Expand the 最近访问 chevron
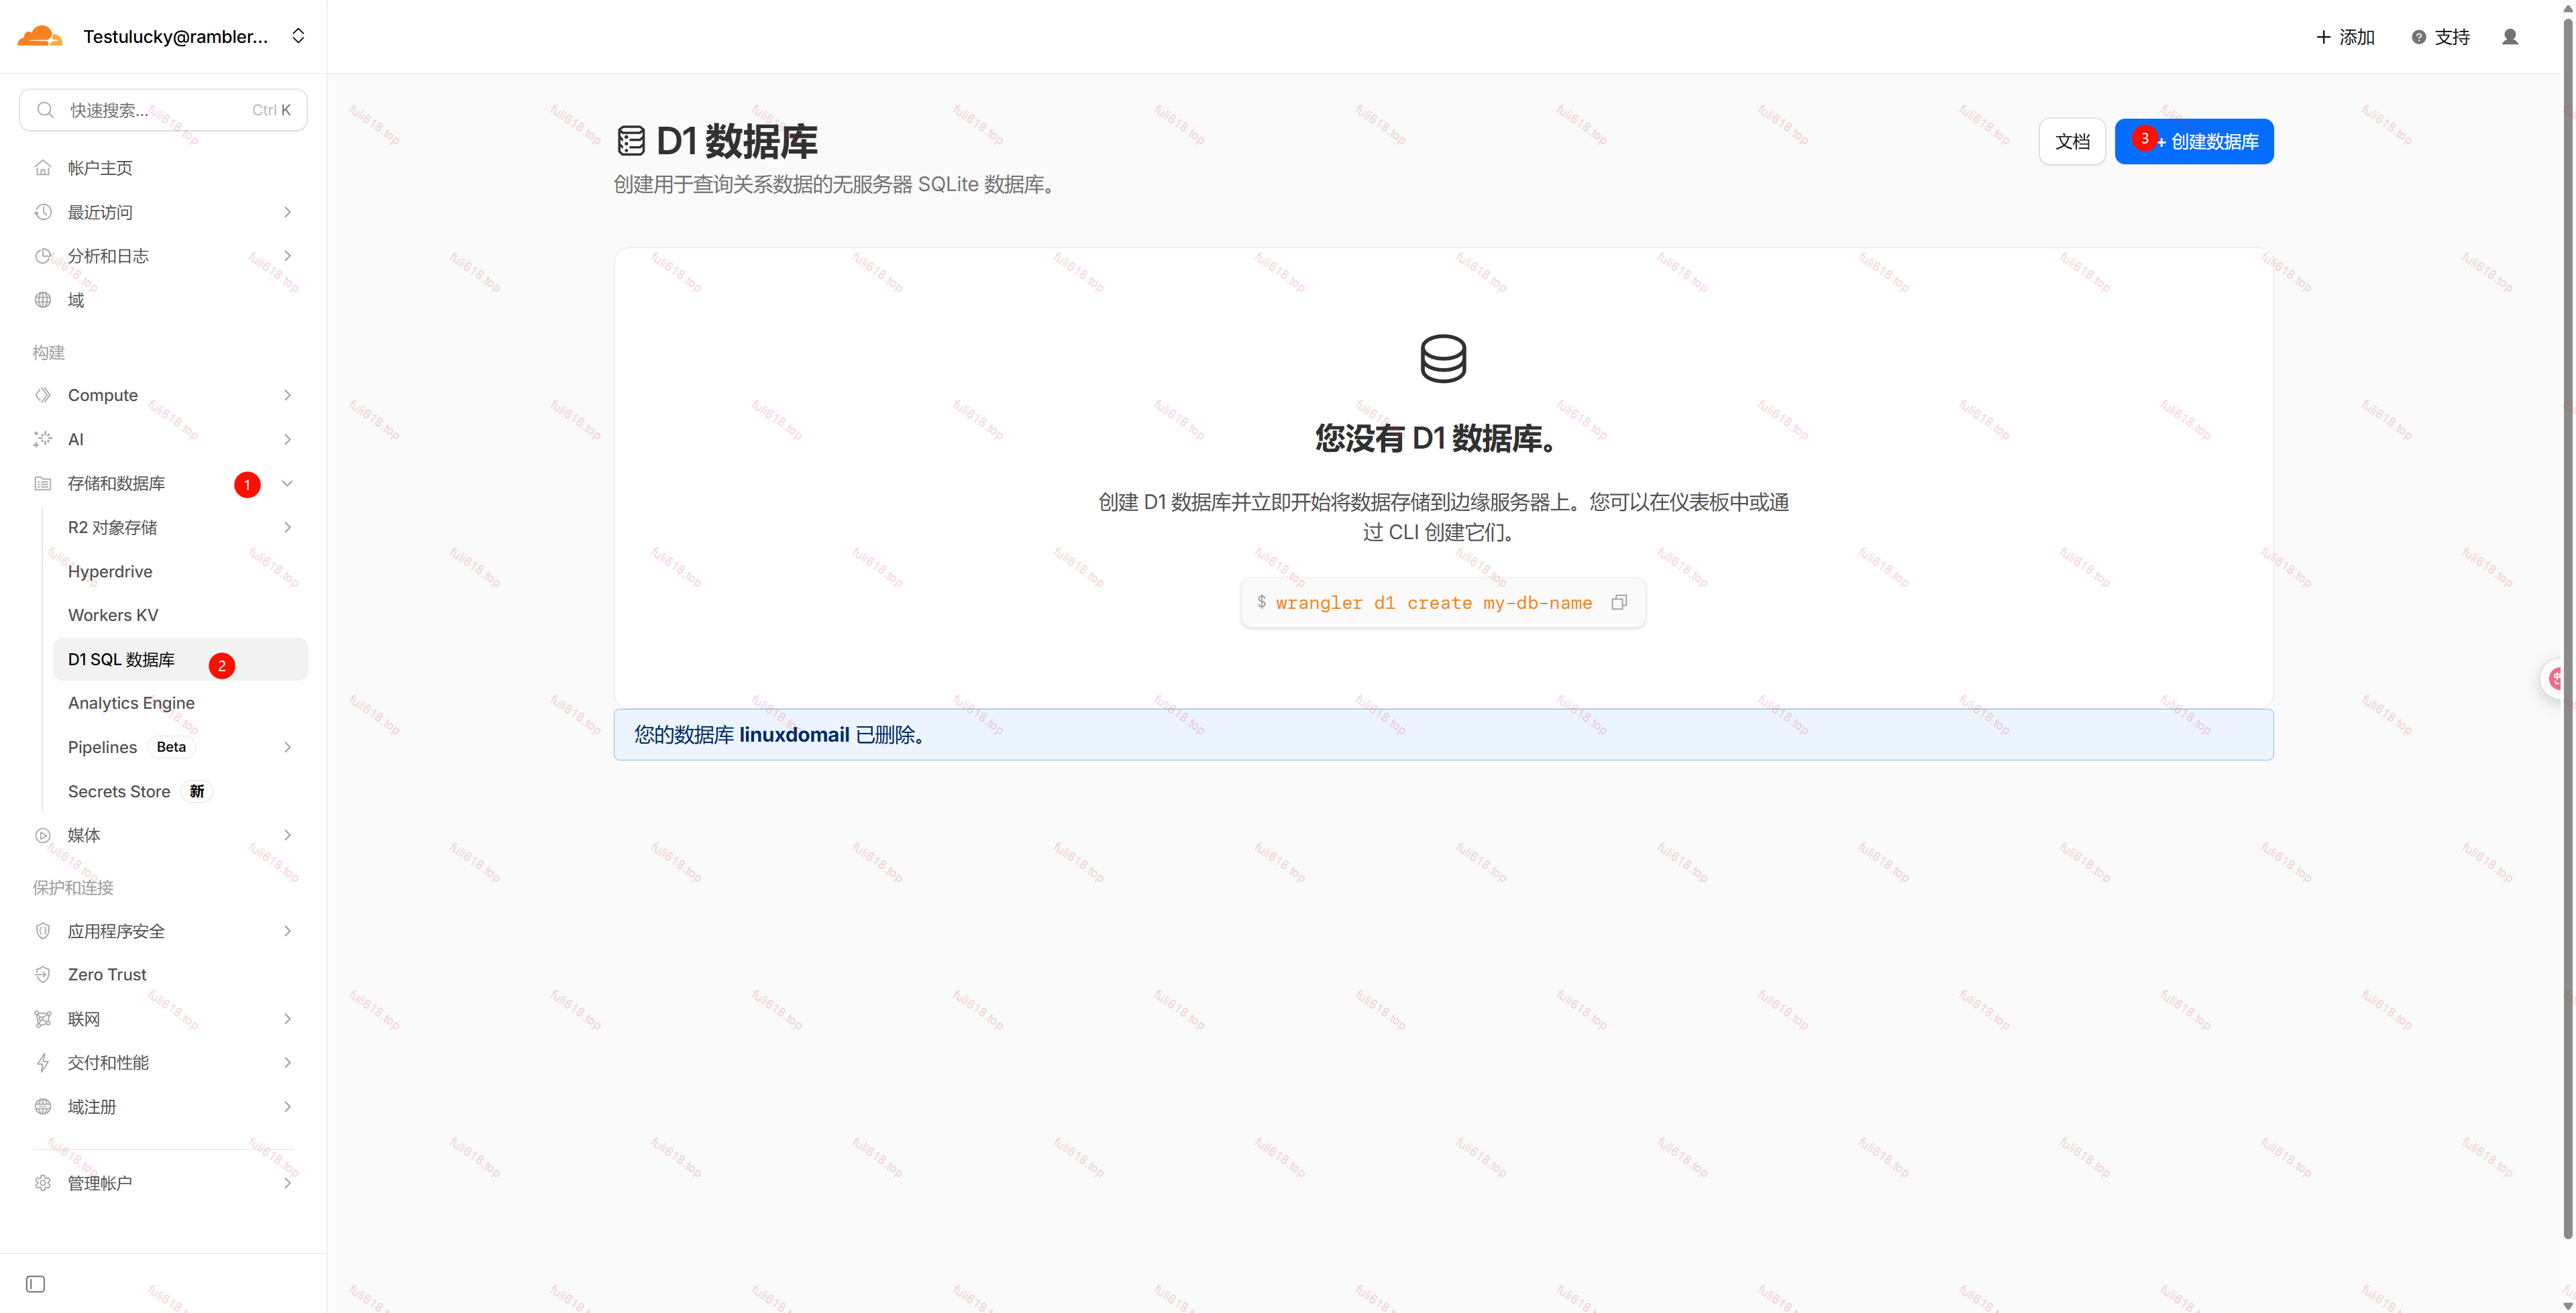Screen dimensions: 2576x1313 pos(287,212)
